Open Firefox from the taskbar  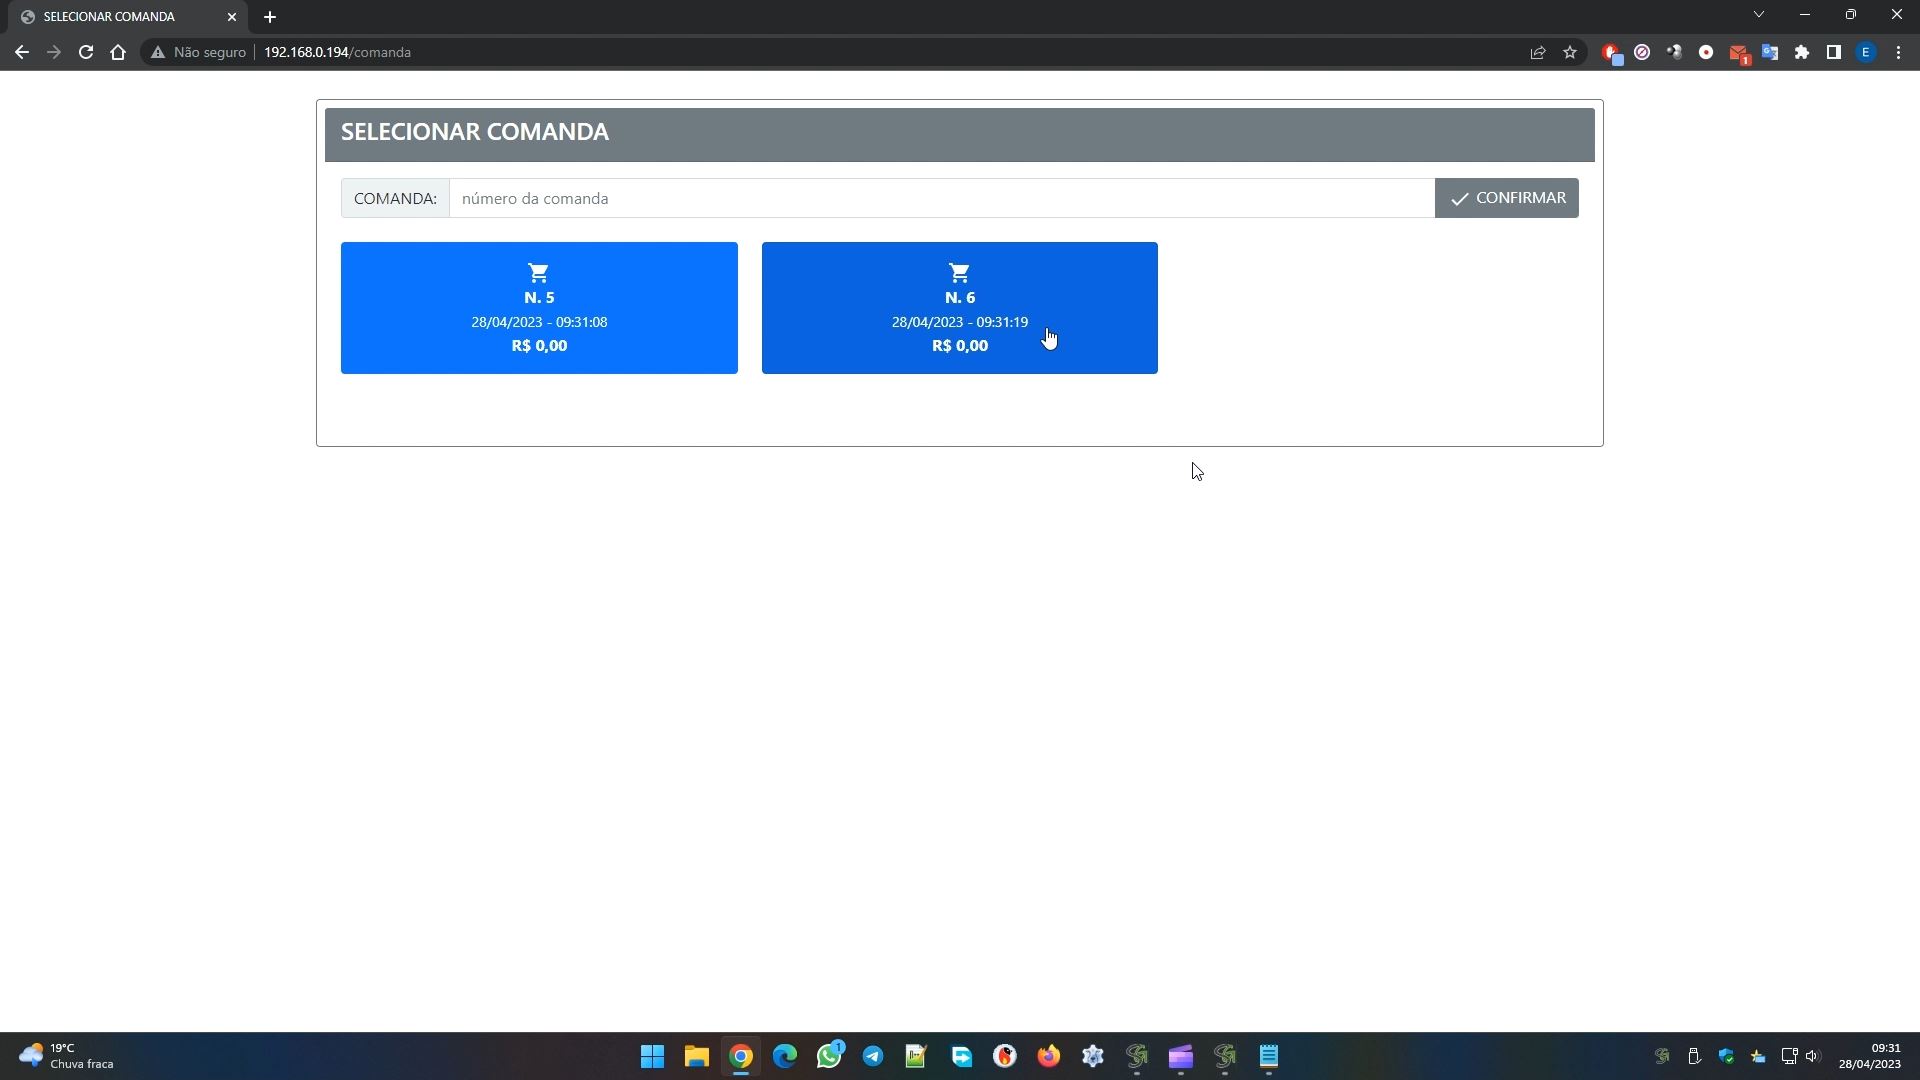click(x=1048, y=1056)
